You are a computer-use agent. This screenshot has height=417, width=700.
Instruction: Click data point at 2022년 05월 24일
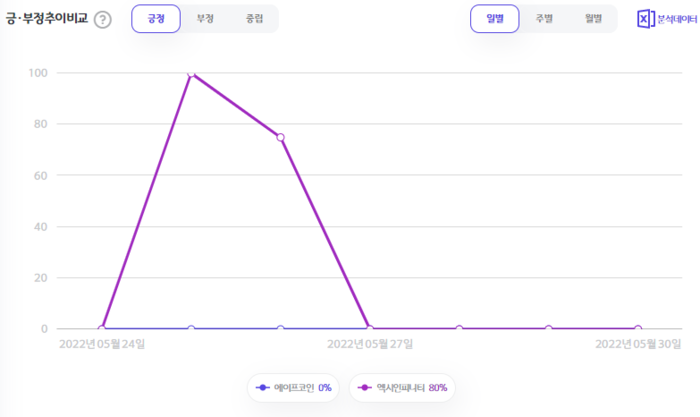click(x=101, y=328)
